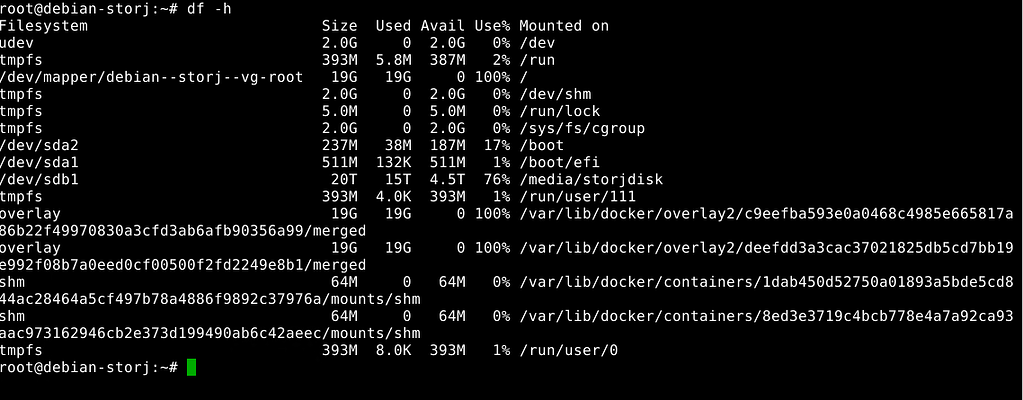This screenshot has width=1023, height=400.
Task: Click the /dev/sdb1 device name
Action: point(38,180)
